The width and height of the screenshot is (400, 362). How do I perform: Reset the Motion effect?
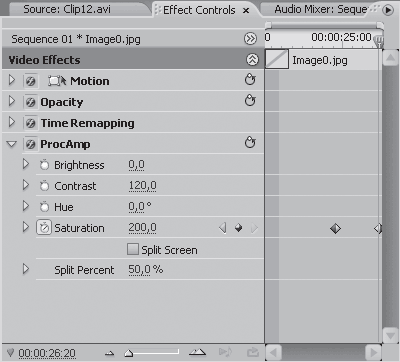(x=250, y=80)
